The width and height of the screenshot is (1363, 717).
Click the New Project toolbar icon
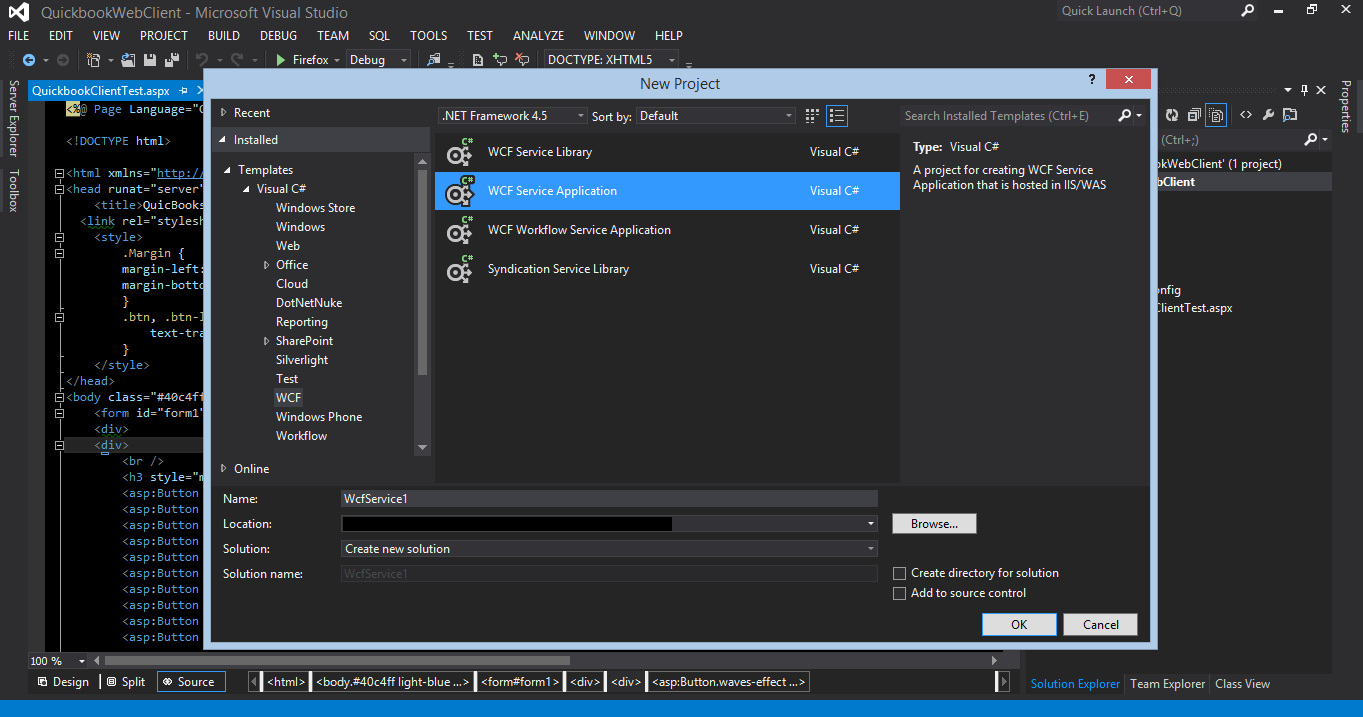tap(93, 60)
